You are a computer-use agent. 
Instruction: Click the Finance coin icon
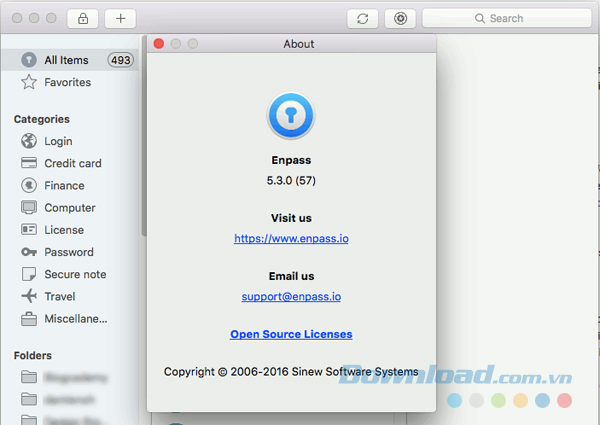coord(29,185)
